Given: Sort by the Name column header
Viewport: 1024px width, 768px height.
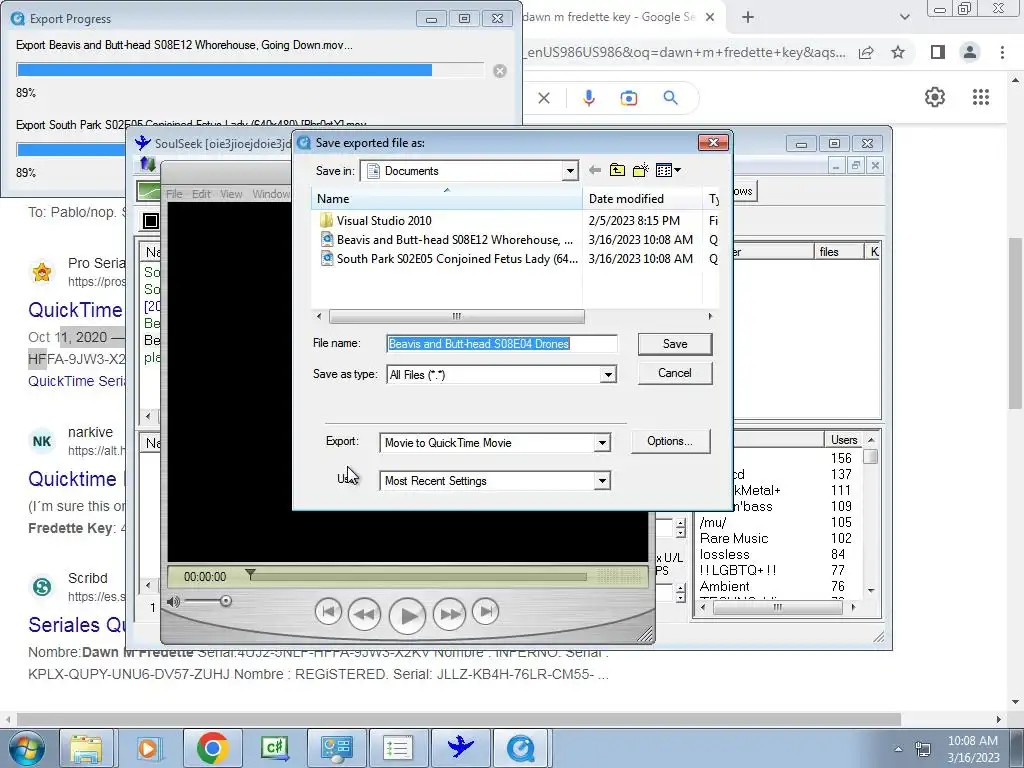Looking at the screenshot, I should [x=447, y=199].
